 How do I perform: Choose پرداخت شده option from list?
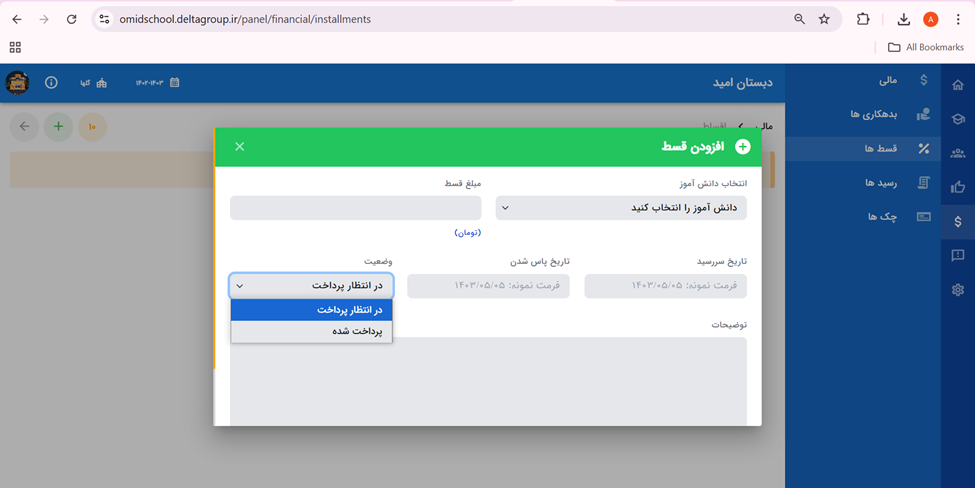(x=312, y=331)
